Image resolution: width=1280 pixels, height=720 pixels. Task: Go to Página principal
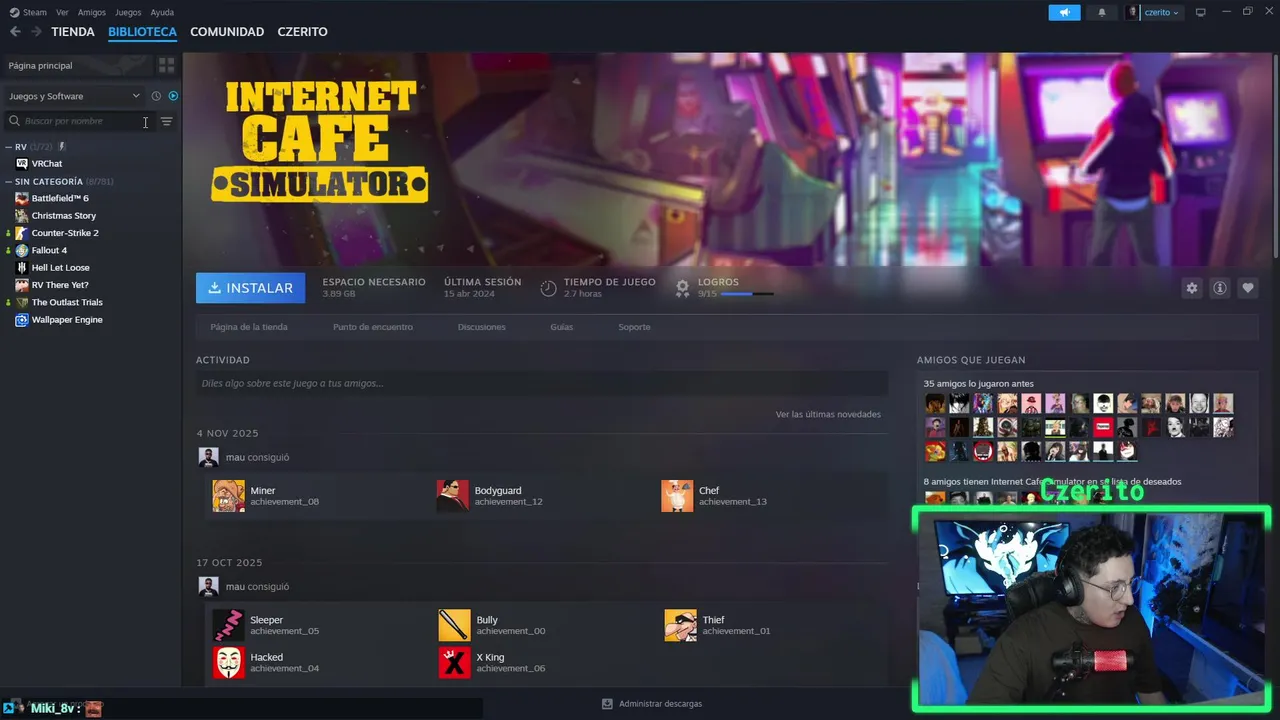click(x=78, y=65)
